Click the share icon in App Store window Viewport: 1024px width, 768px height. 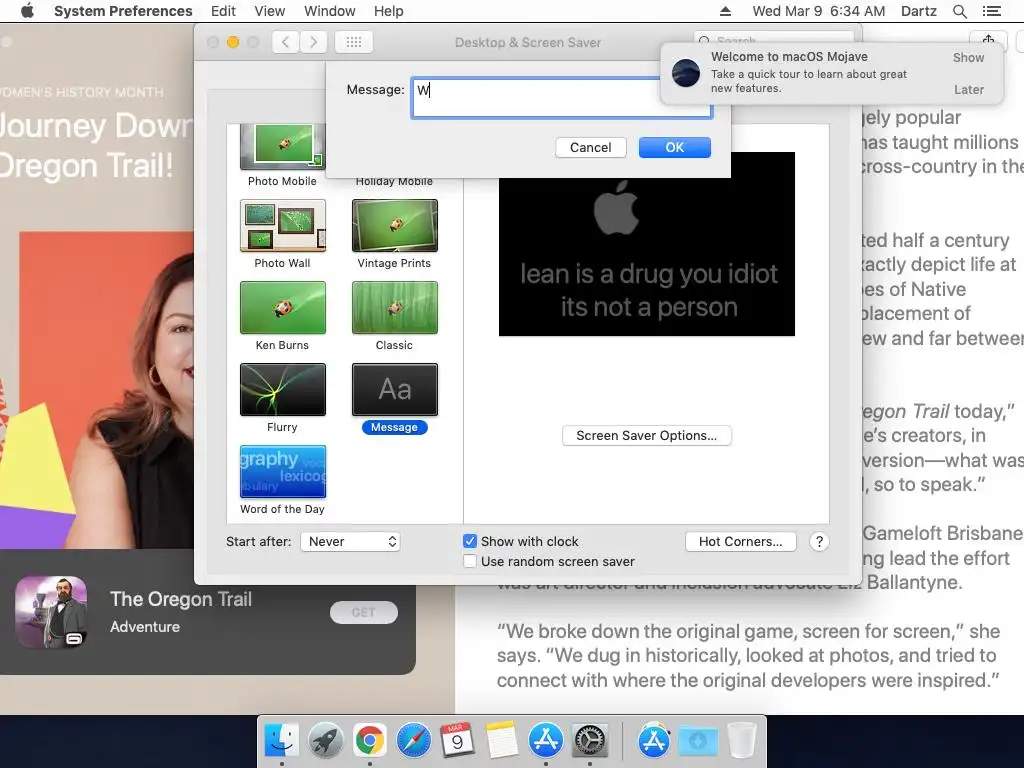(x=988, y=40)
